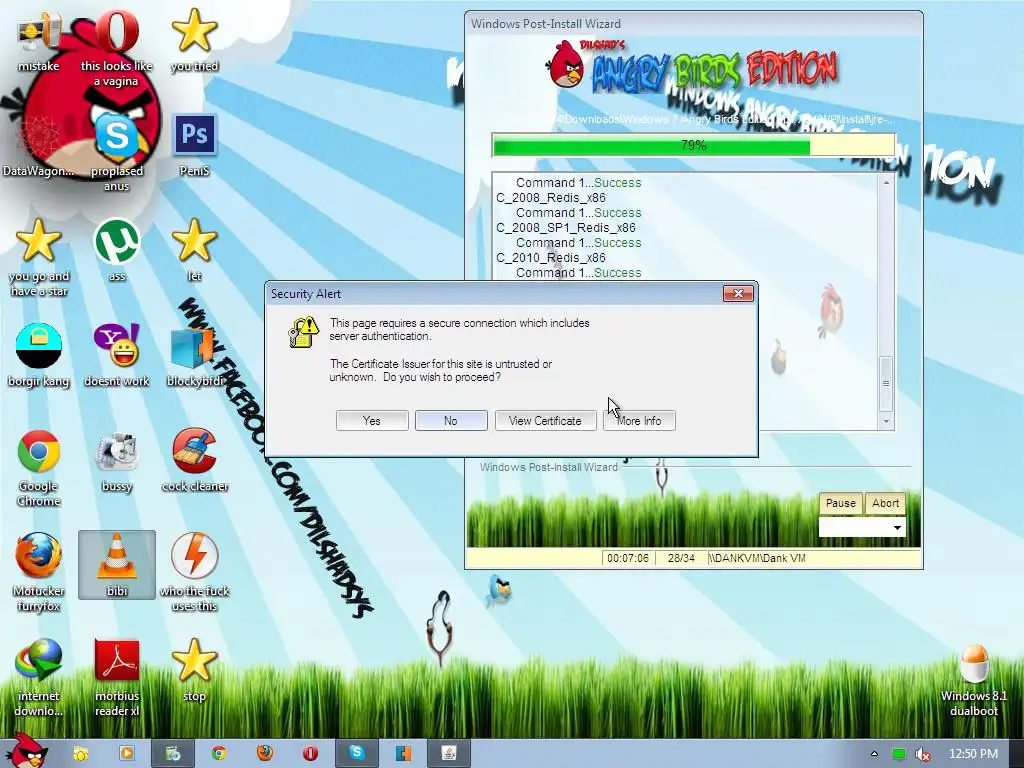The width and height of the screenshot is (1024, 768).
Task: Pause the post-install wizard
Action: point(840,504)
